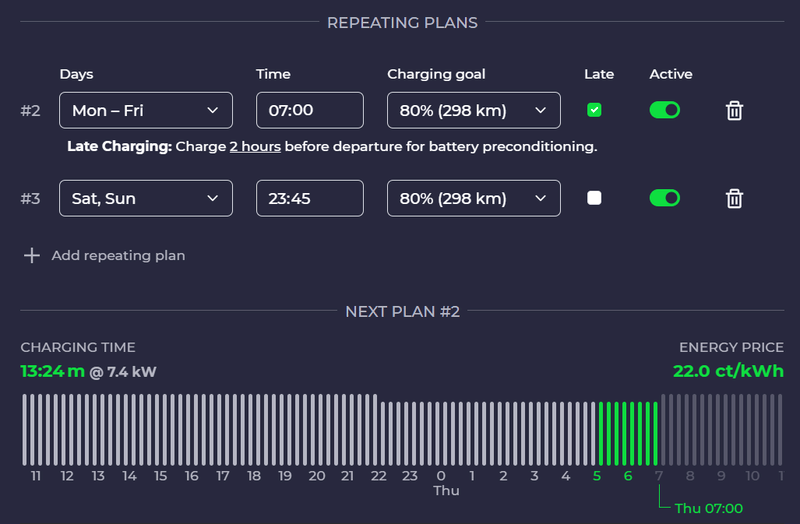Viewport: 800px width, 524px height.
Task: Open plan #2 charging goal dropdown
Action: tap(473, 110)
